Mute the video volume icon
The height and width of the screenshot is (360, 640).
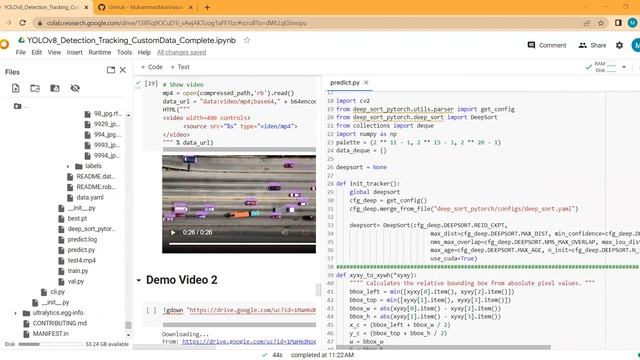[x=285, y=232]
